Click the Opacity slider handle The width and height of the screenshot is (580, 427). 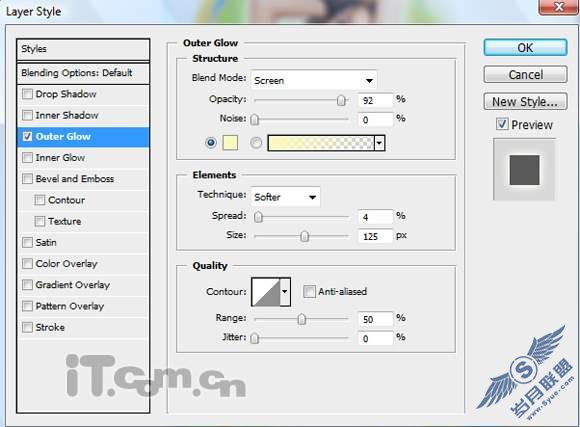[x=341, y=100]
